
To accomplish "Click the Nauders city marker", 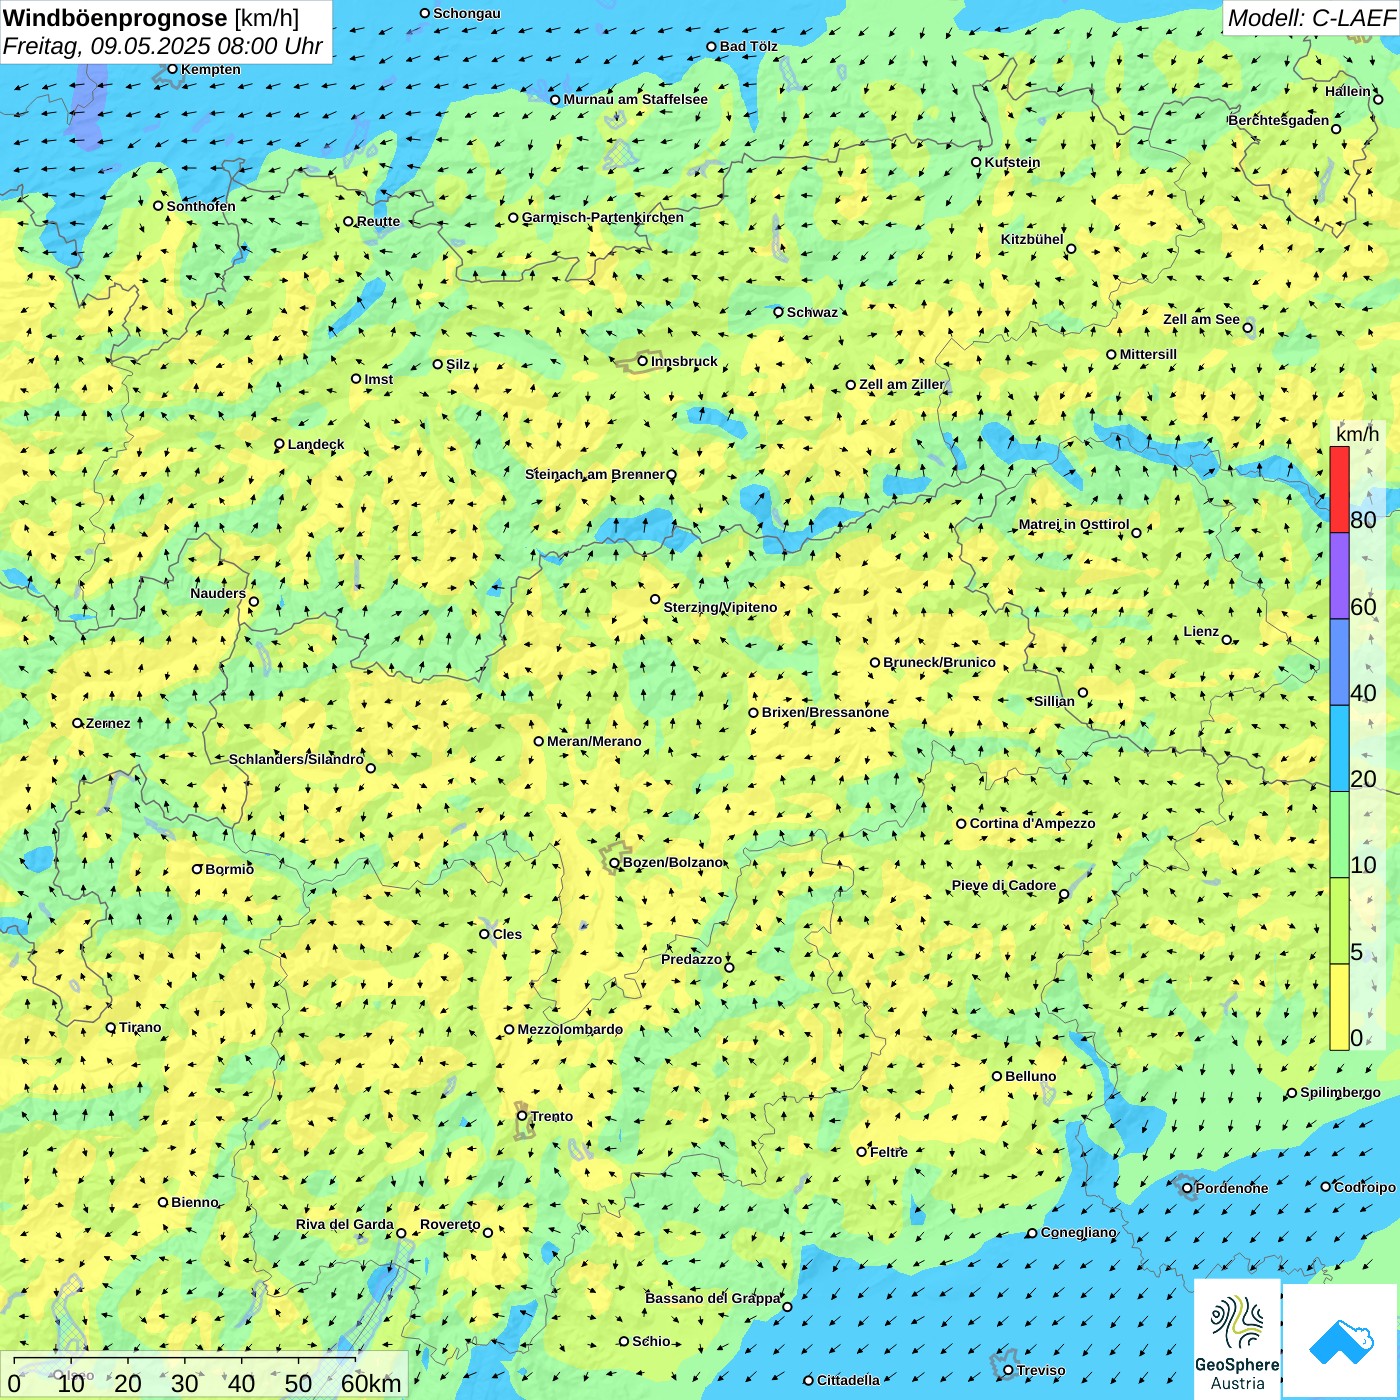I will pyautogui.click(x=254, y=601).
